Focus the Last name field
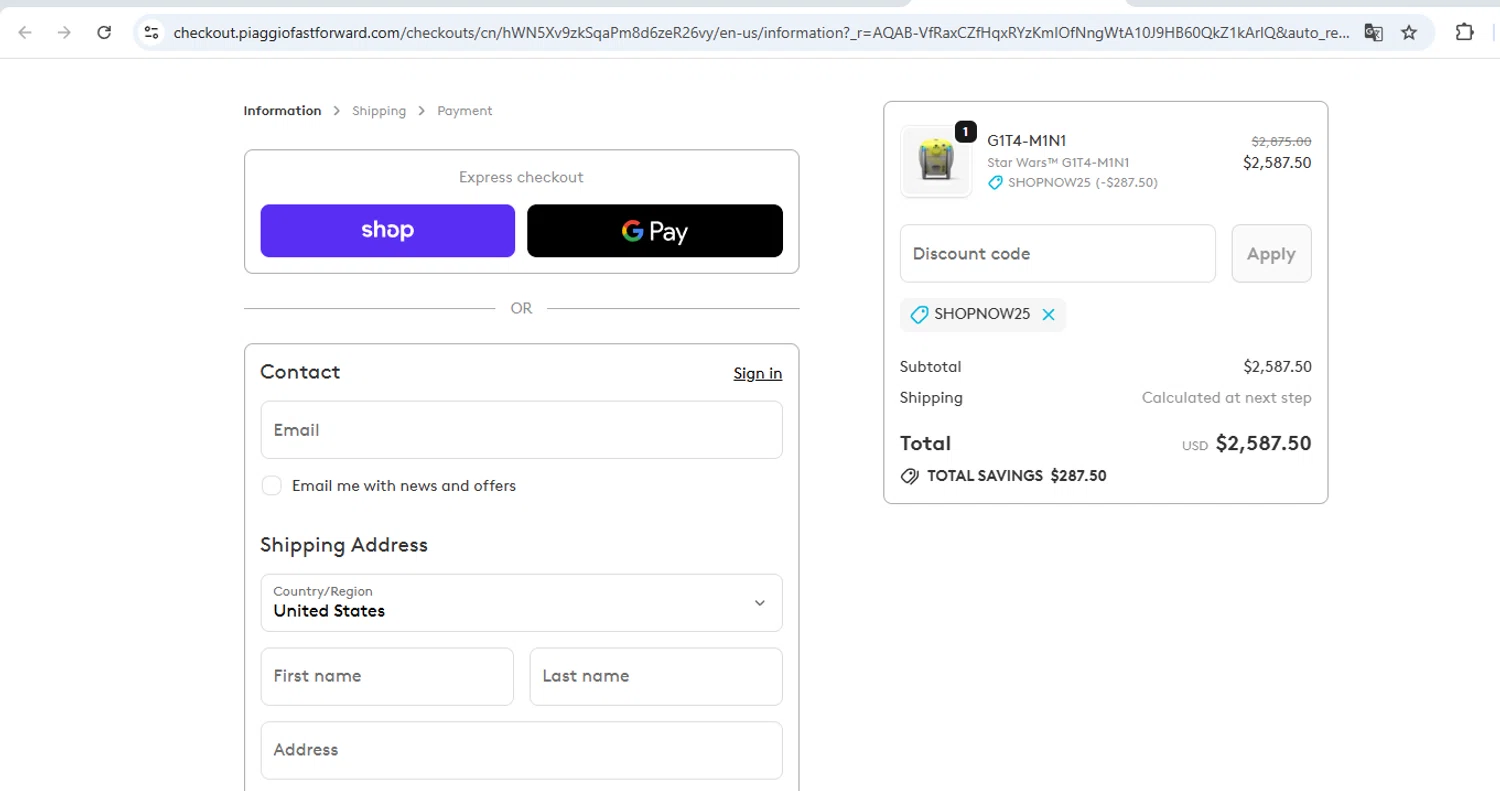Image resolution: width=1500 pixels, height=791 pixels. tap(656, 676)
